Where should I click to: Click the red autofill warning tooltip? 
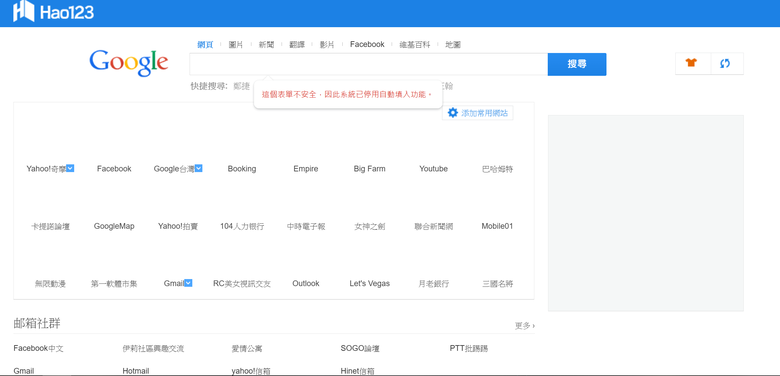348,94
